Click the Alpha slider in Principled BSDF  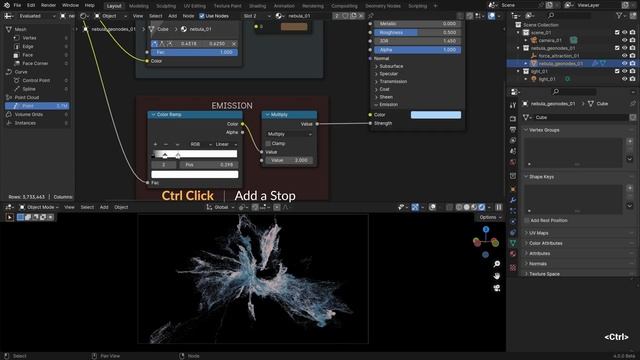(x=418, y=50)
